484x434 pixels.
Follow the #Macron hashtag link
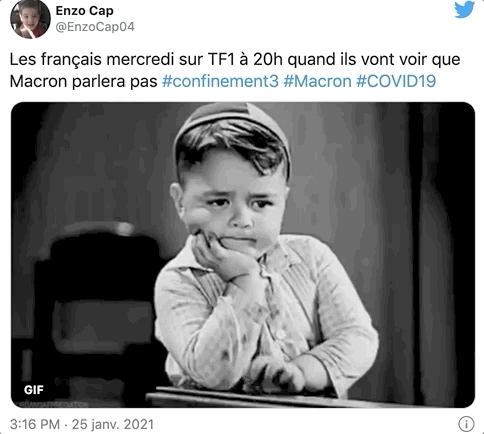317,81
